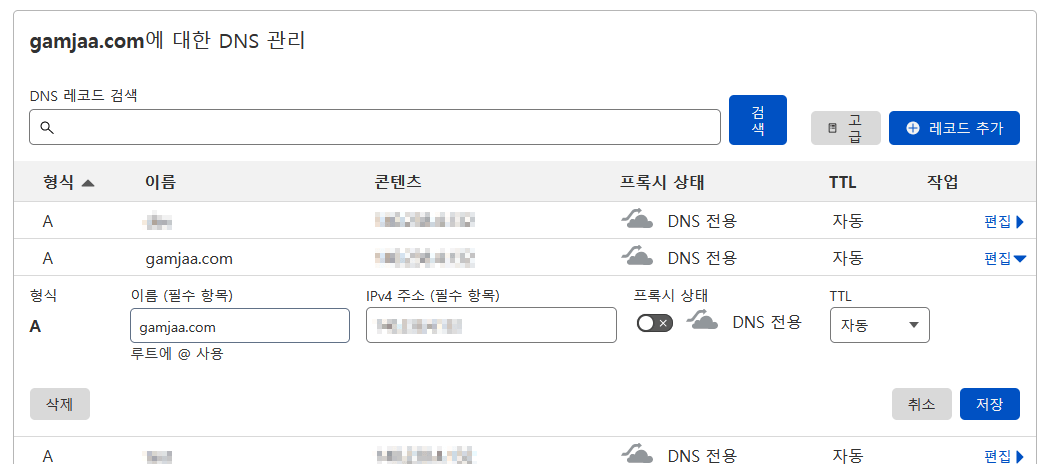Click the plus icon on 레코드 추가
1045x464 pixels.
912,128
